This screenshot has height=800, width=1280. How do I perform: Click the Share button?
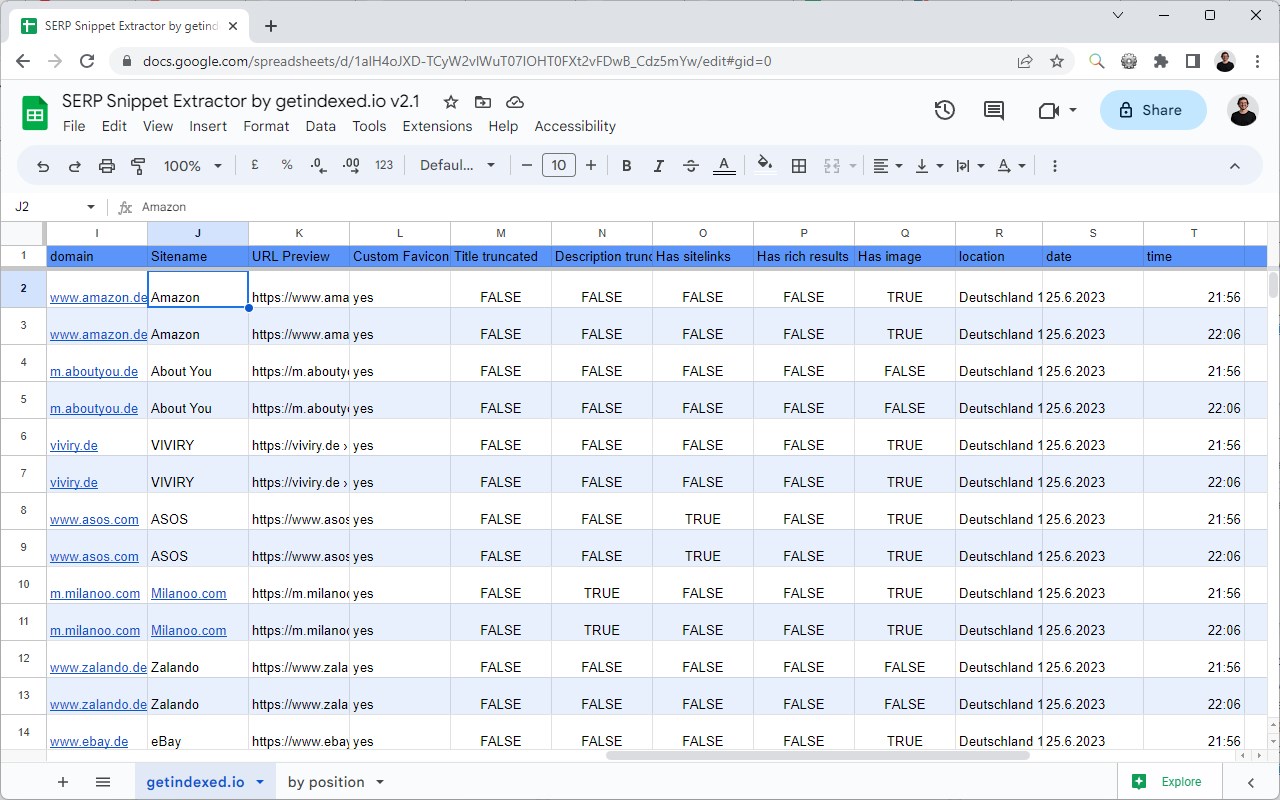pyautogui.click(x=1151, y=110)
